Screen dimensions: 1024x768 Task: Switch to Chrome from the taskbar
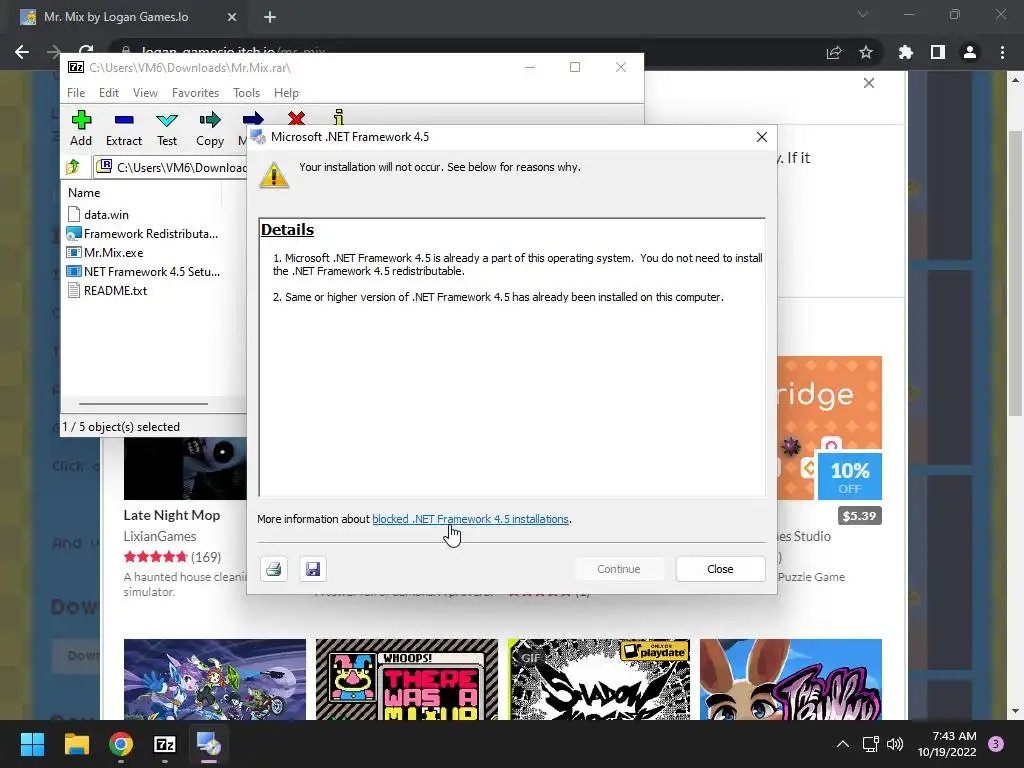tap(121, 744)
